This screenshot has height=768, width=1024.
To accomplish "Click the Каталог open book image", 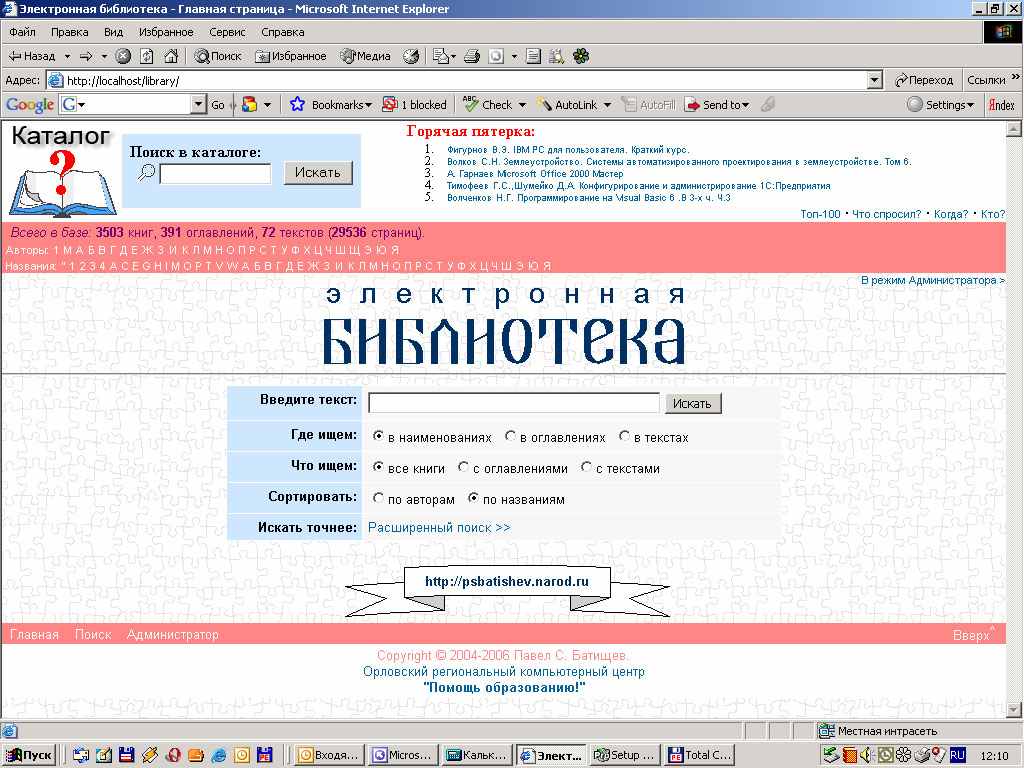I will (62, 184).
